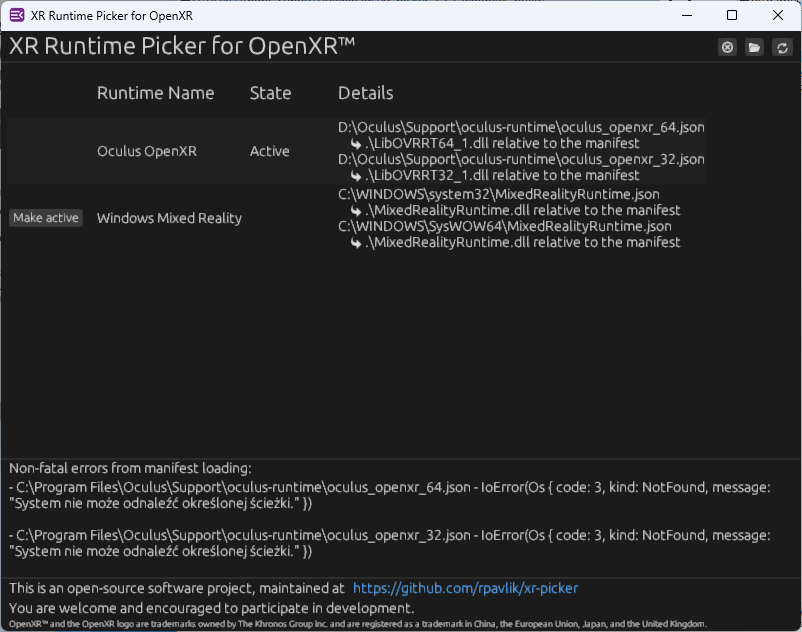Image resolution: width=802 pixels, height=632 pixels.
Task: Click the Program Files oculus_openxr_32.json error
Action: click(390, 543)
